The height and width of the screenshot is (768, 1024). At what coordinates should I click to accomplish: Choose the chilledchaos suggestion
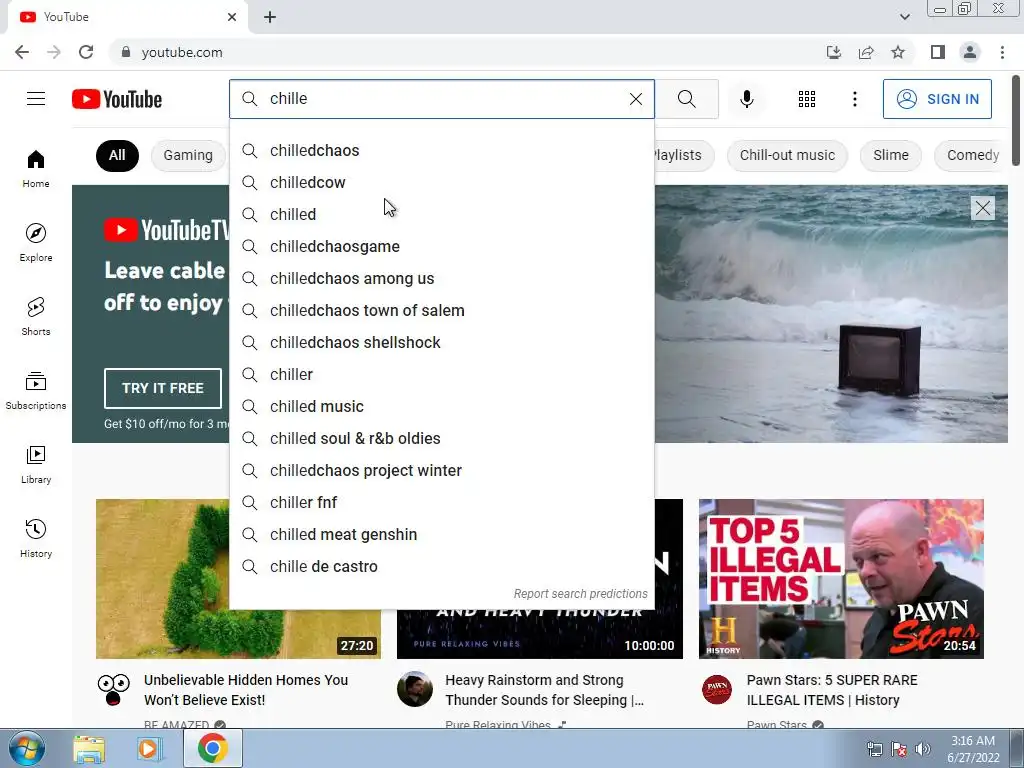tap(441, 150)
